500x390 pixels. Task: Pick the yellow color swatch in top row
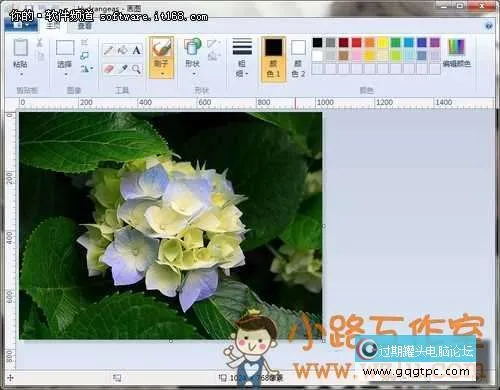[382, 43]
